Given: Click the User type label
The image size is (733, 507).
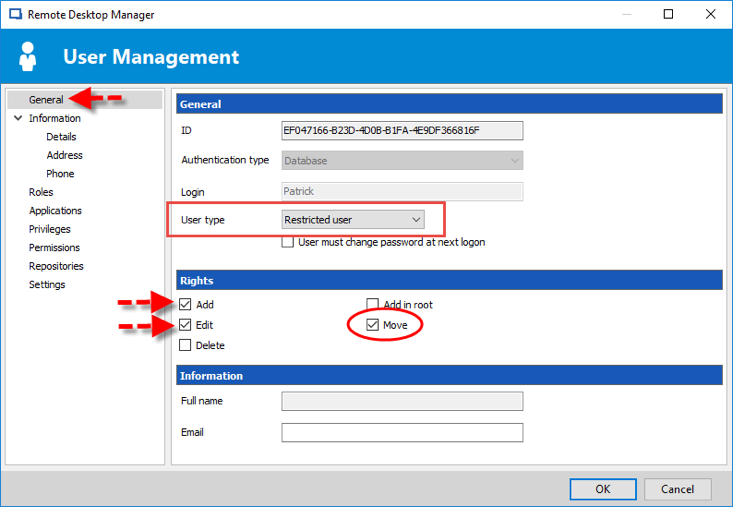Looking at the screenshot, I should (203, 220).
